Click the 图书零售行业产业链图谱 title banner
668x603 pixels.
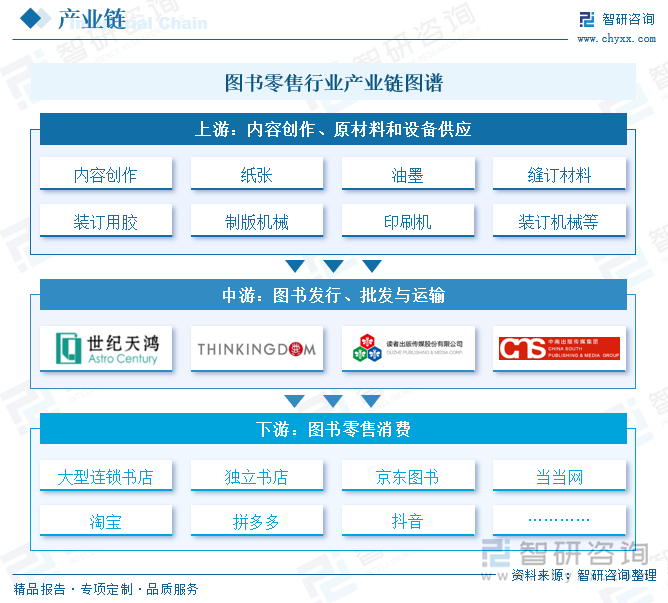[x=334, y=82]
